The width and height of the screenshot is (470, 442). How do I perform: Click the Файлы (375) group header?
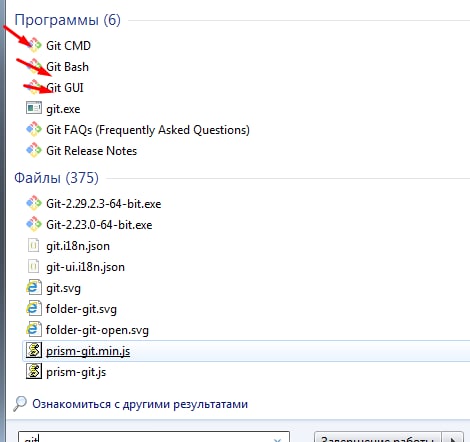click(56, 178)
